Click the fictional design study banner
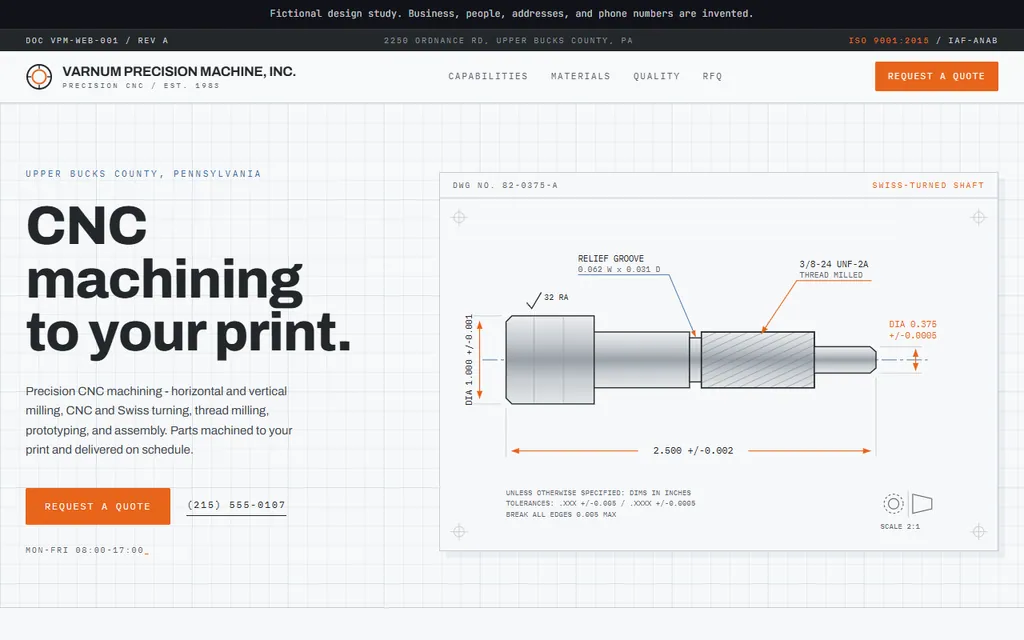Viewport: 1024px width, 640px height. click(x=511, y=14)
